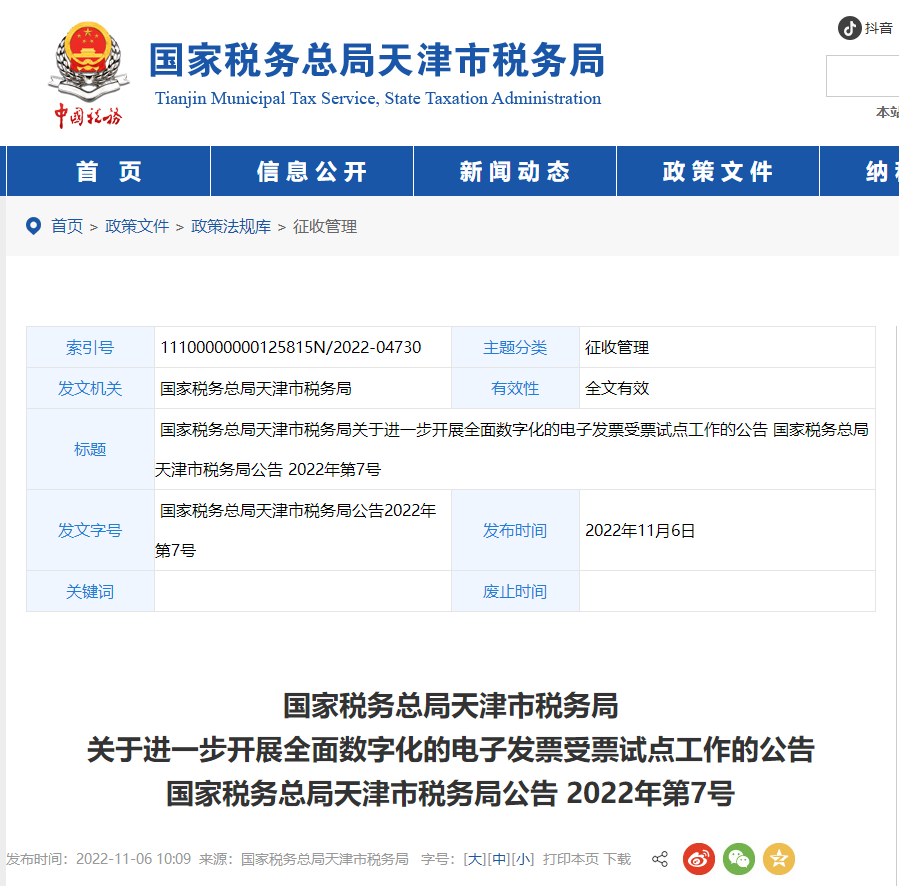
Task: Click 下载 to download document
Action: pyautogui.click(x=617, y=859)
